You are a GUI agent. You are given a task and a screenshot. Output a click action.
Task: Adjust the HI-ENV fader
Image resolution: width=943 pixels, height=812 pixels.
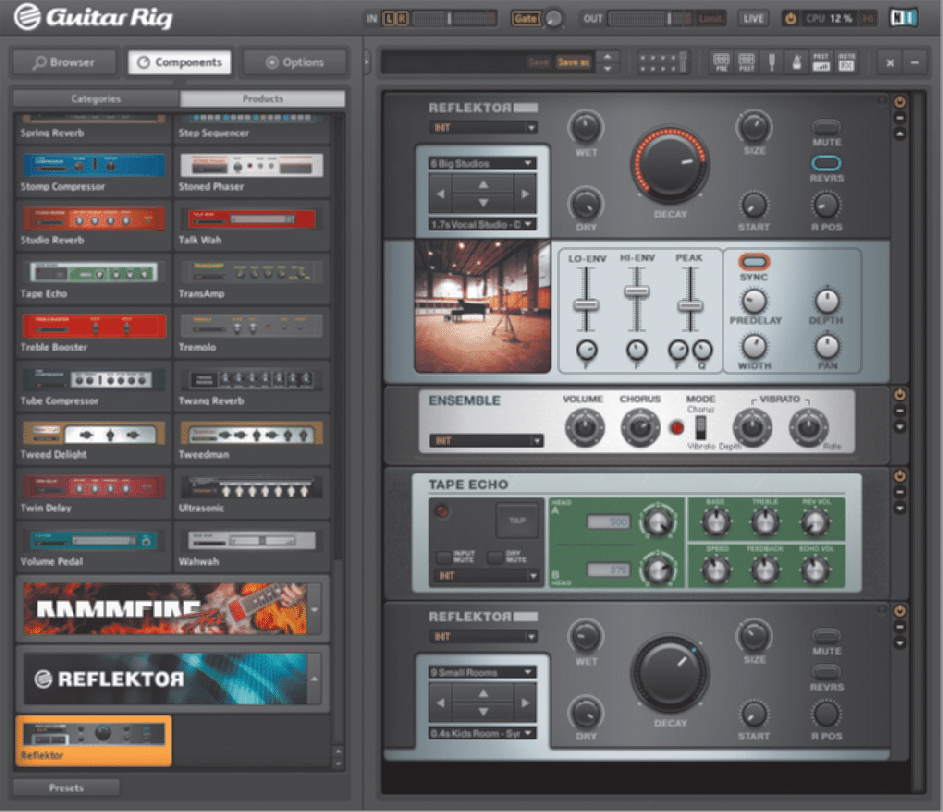click(x=636, y=292)
